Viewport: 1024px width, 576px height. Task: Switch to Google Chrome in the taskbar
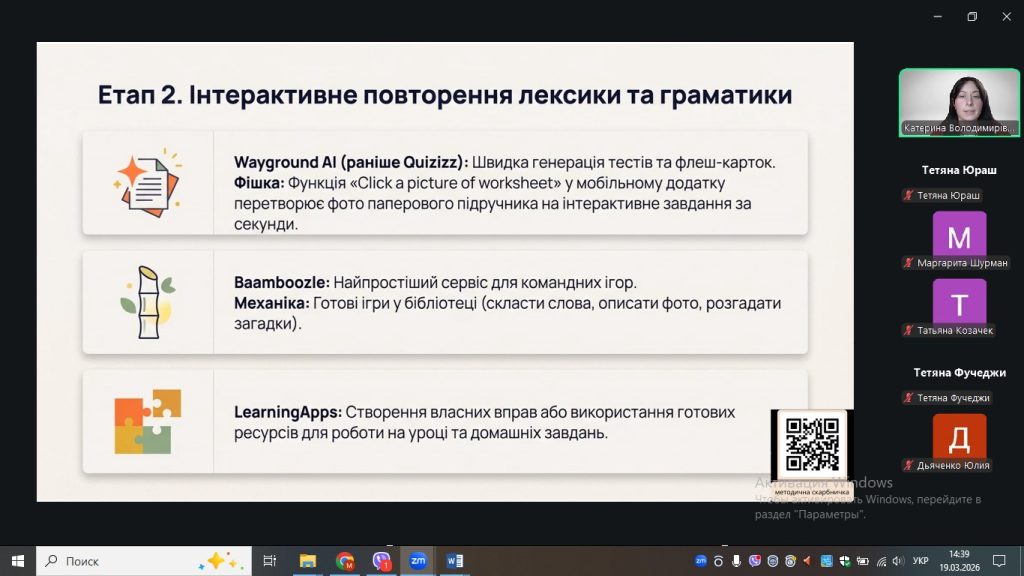[x=345, y=560]
